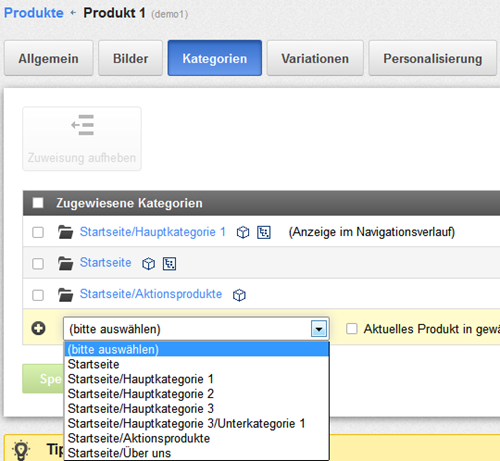Image resolution: width=500 pixels, height=461 pixels.
Task: Click folder icon of the plain Startseite row
Action: (65, 263)
